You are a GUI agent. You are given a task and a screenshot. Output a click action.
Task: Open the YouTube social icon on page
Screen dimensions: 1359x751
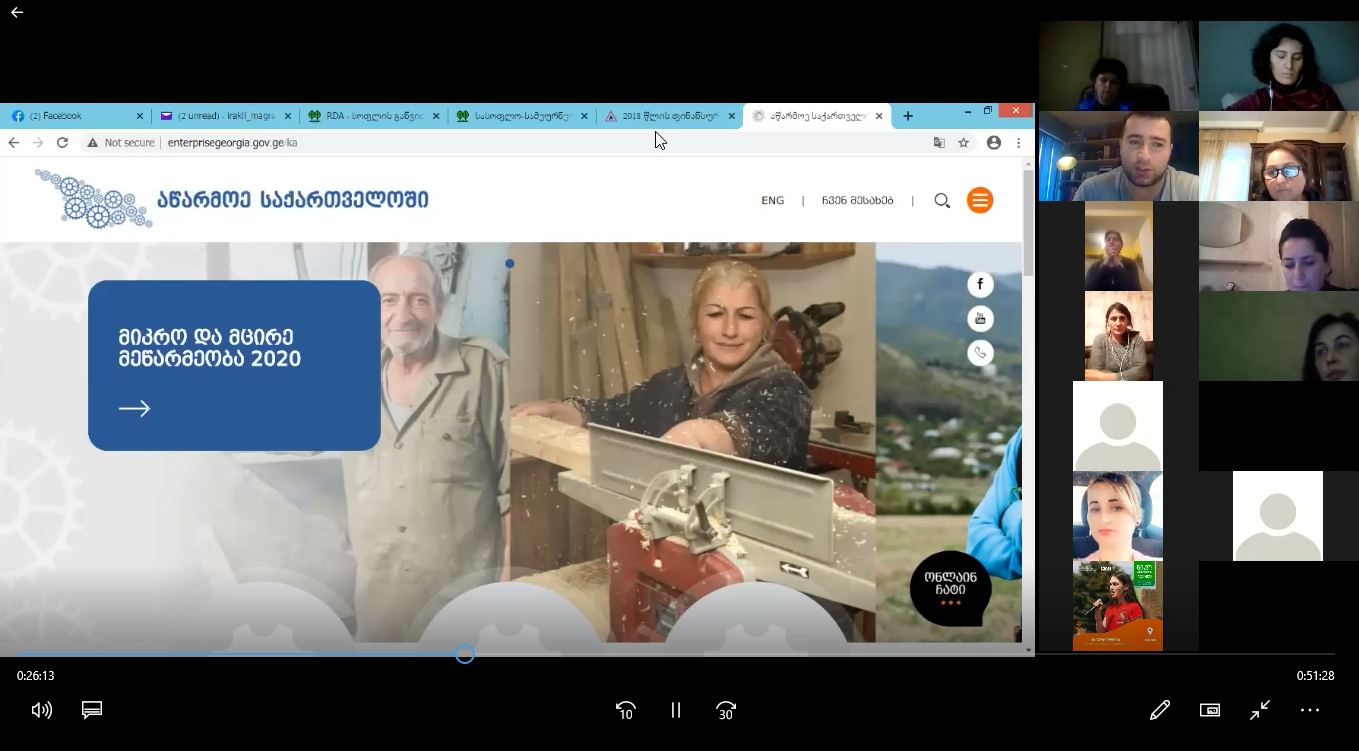tap(980, 319)
